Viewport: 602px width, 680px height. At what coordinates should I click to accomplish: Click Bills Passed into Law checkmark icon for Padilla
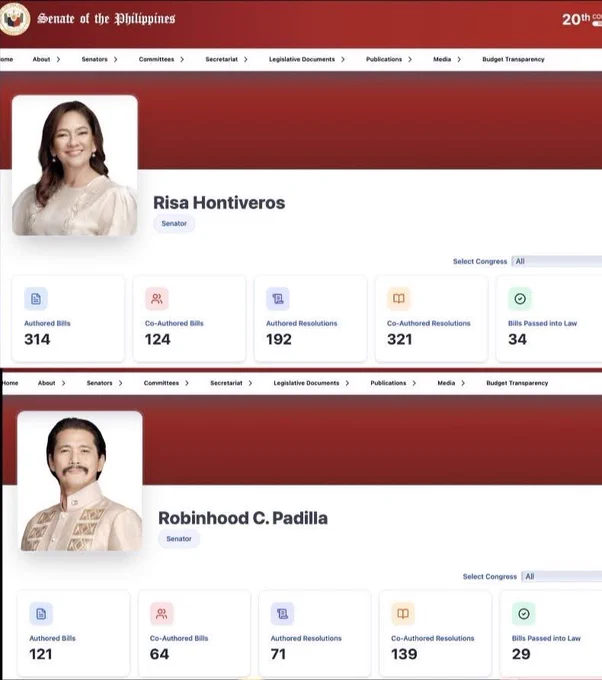pos(523,614)
